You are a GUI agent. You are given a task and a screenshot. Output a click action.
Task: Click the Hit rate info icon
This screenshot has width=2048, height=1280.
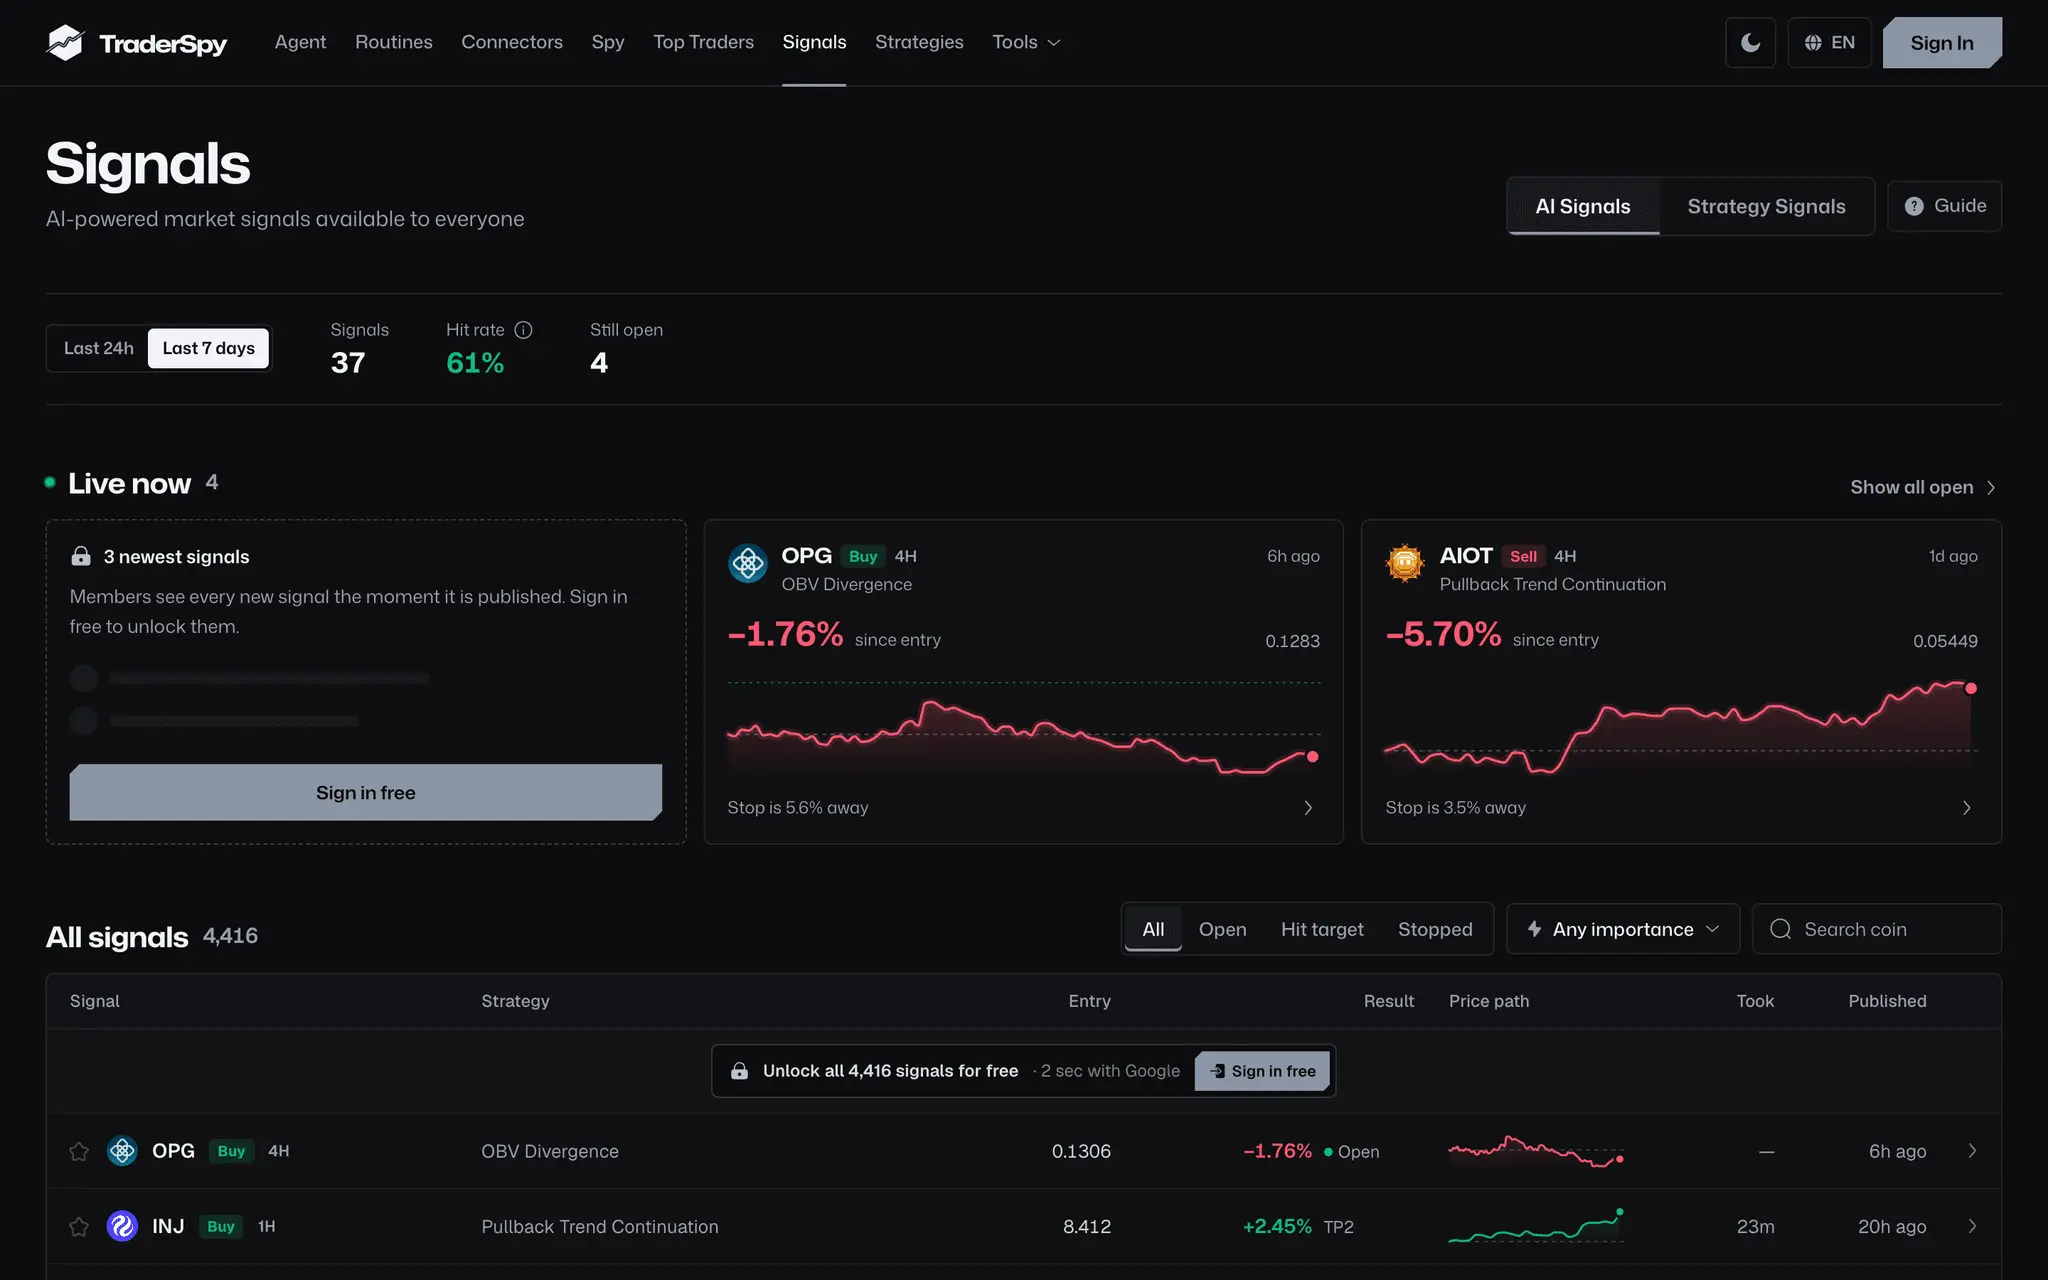[523, 330]
